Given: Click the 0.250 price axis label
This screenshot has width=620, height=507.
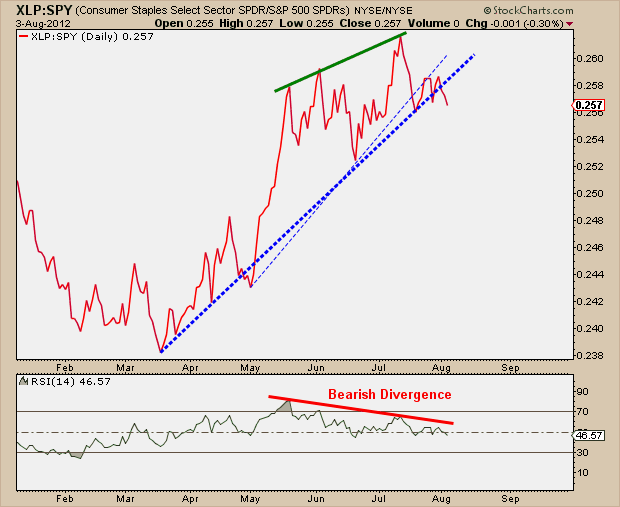Looking at the screenshot, I should (x=590, y=193).
